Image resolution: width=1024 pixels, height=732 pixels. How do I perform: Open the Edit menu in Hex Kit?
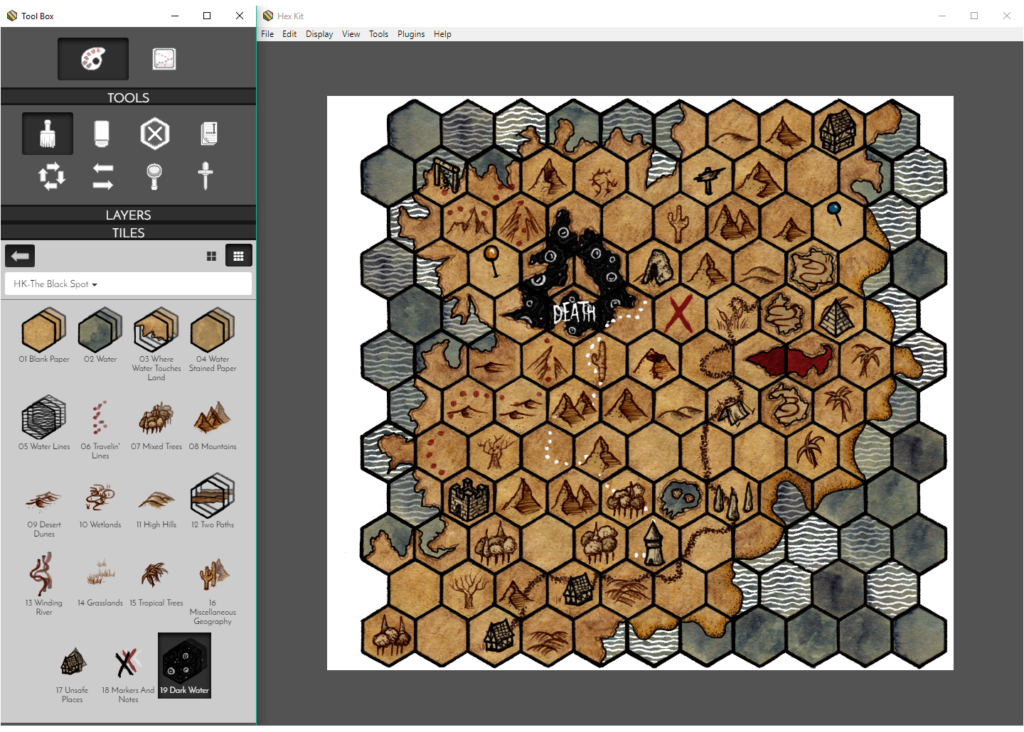point(289,34)
